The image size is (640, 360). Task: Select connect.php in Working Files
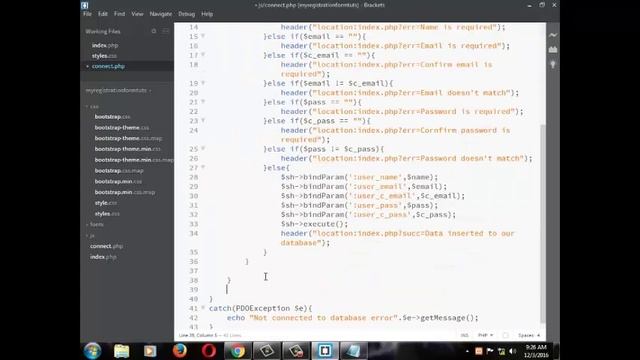tap(108, 66)
